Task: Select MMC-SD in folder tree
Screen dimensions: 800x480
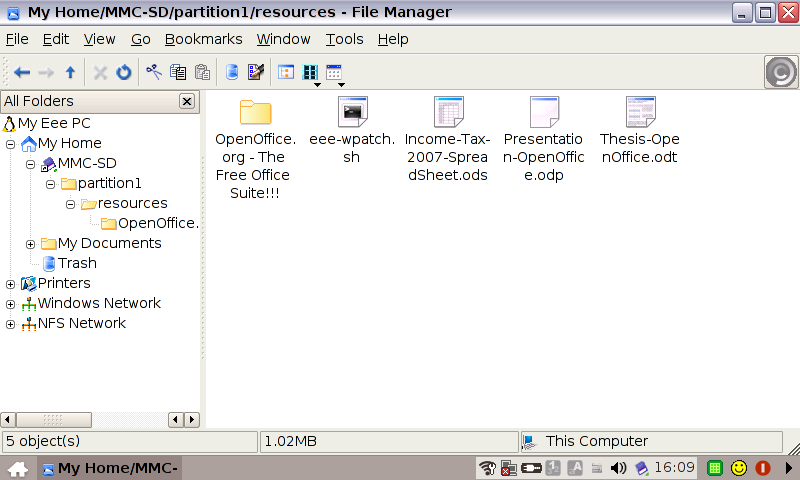Action: tap(87, 163)
